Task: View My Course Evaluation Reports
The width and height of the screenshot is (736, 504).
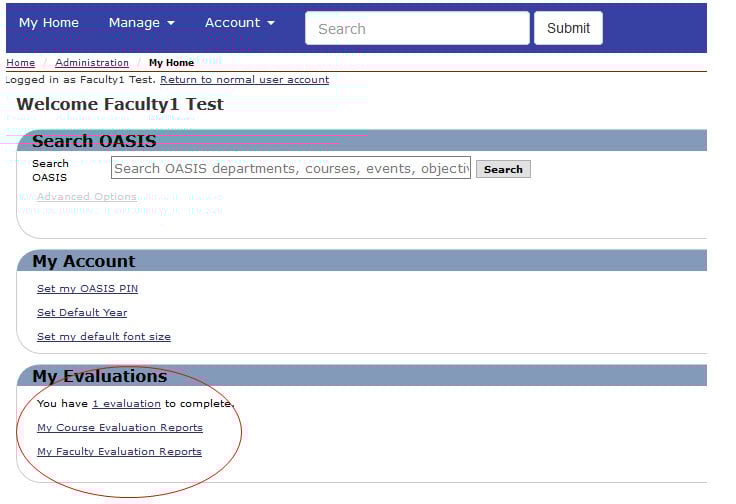Action: (x=120, y=428)
